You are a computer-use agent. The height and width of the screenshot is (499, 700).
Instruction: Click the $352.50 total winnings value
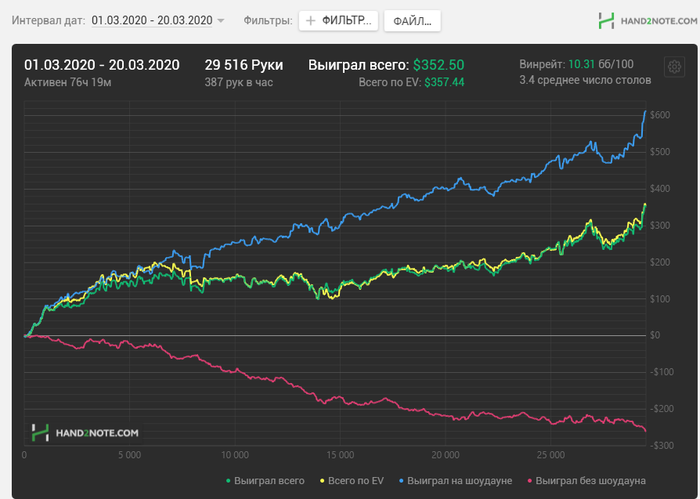click(438, 65)
